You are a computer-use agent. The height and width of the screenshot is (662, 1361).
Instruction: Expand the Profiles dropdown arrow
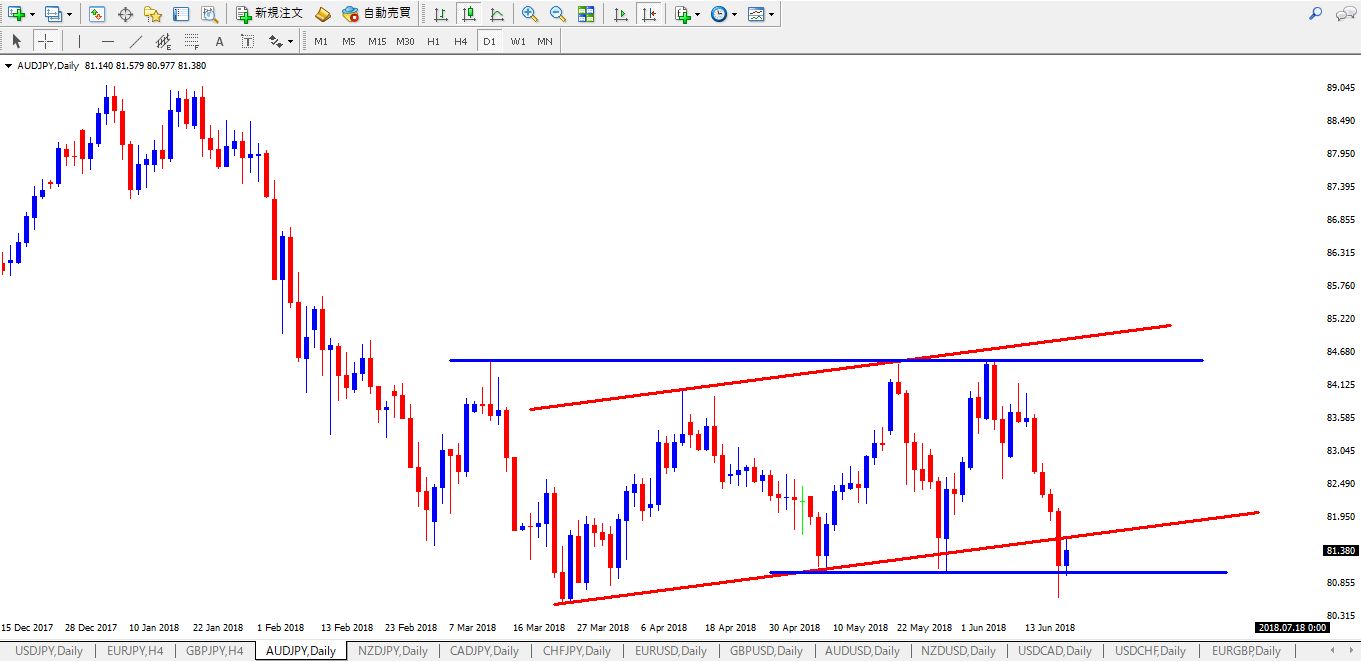click(x=69, y=14)
